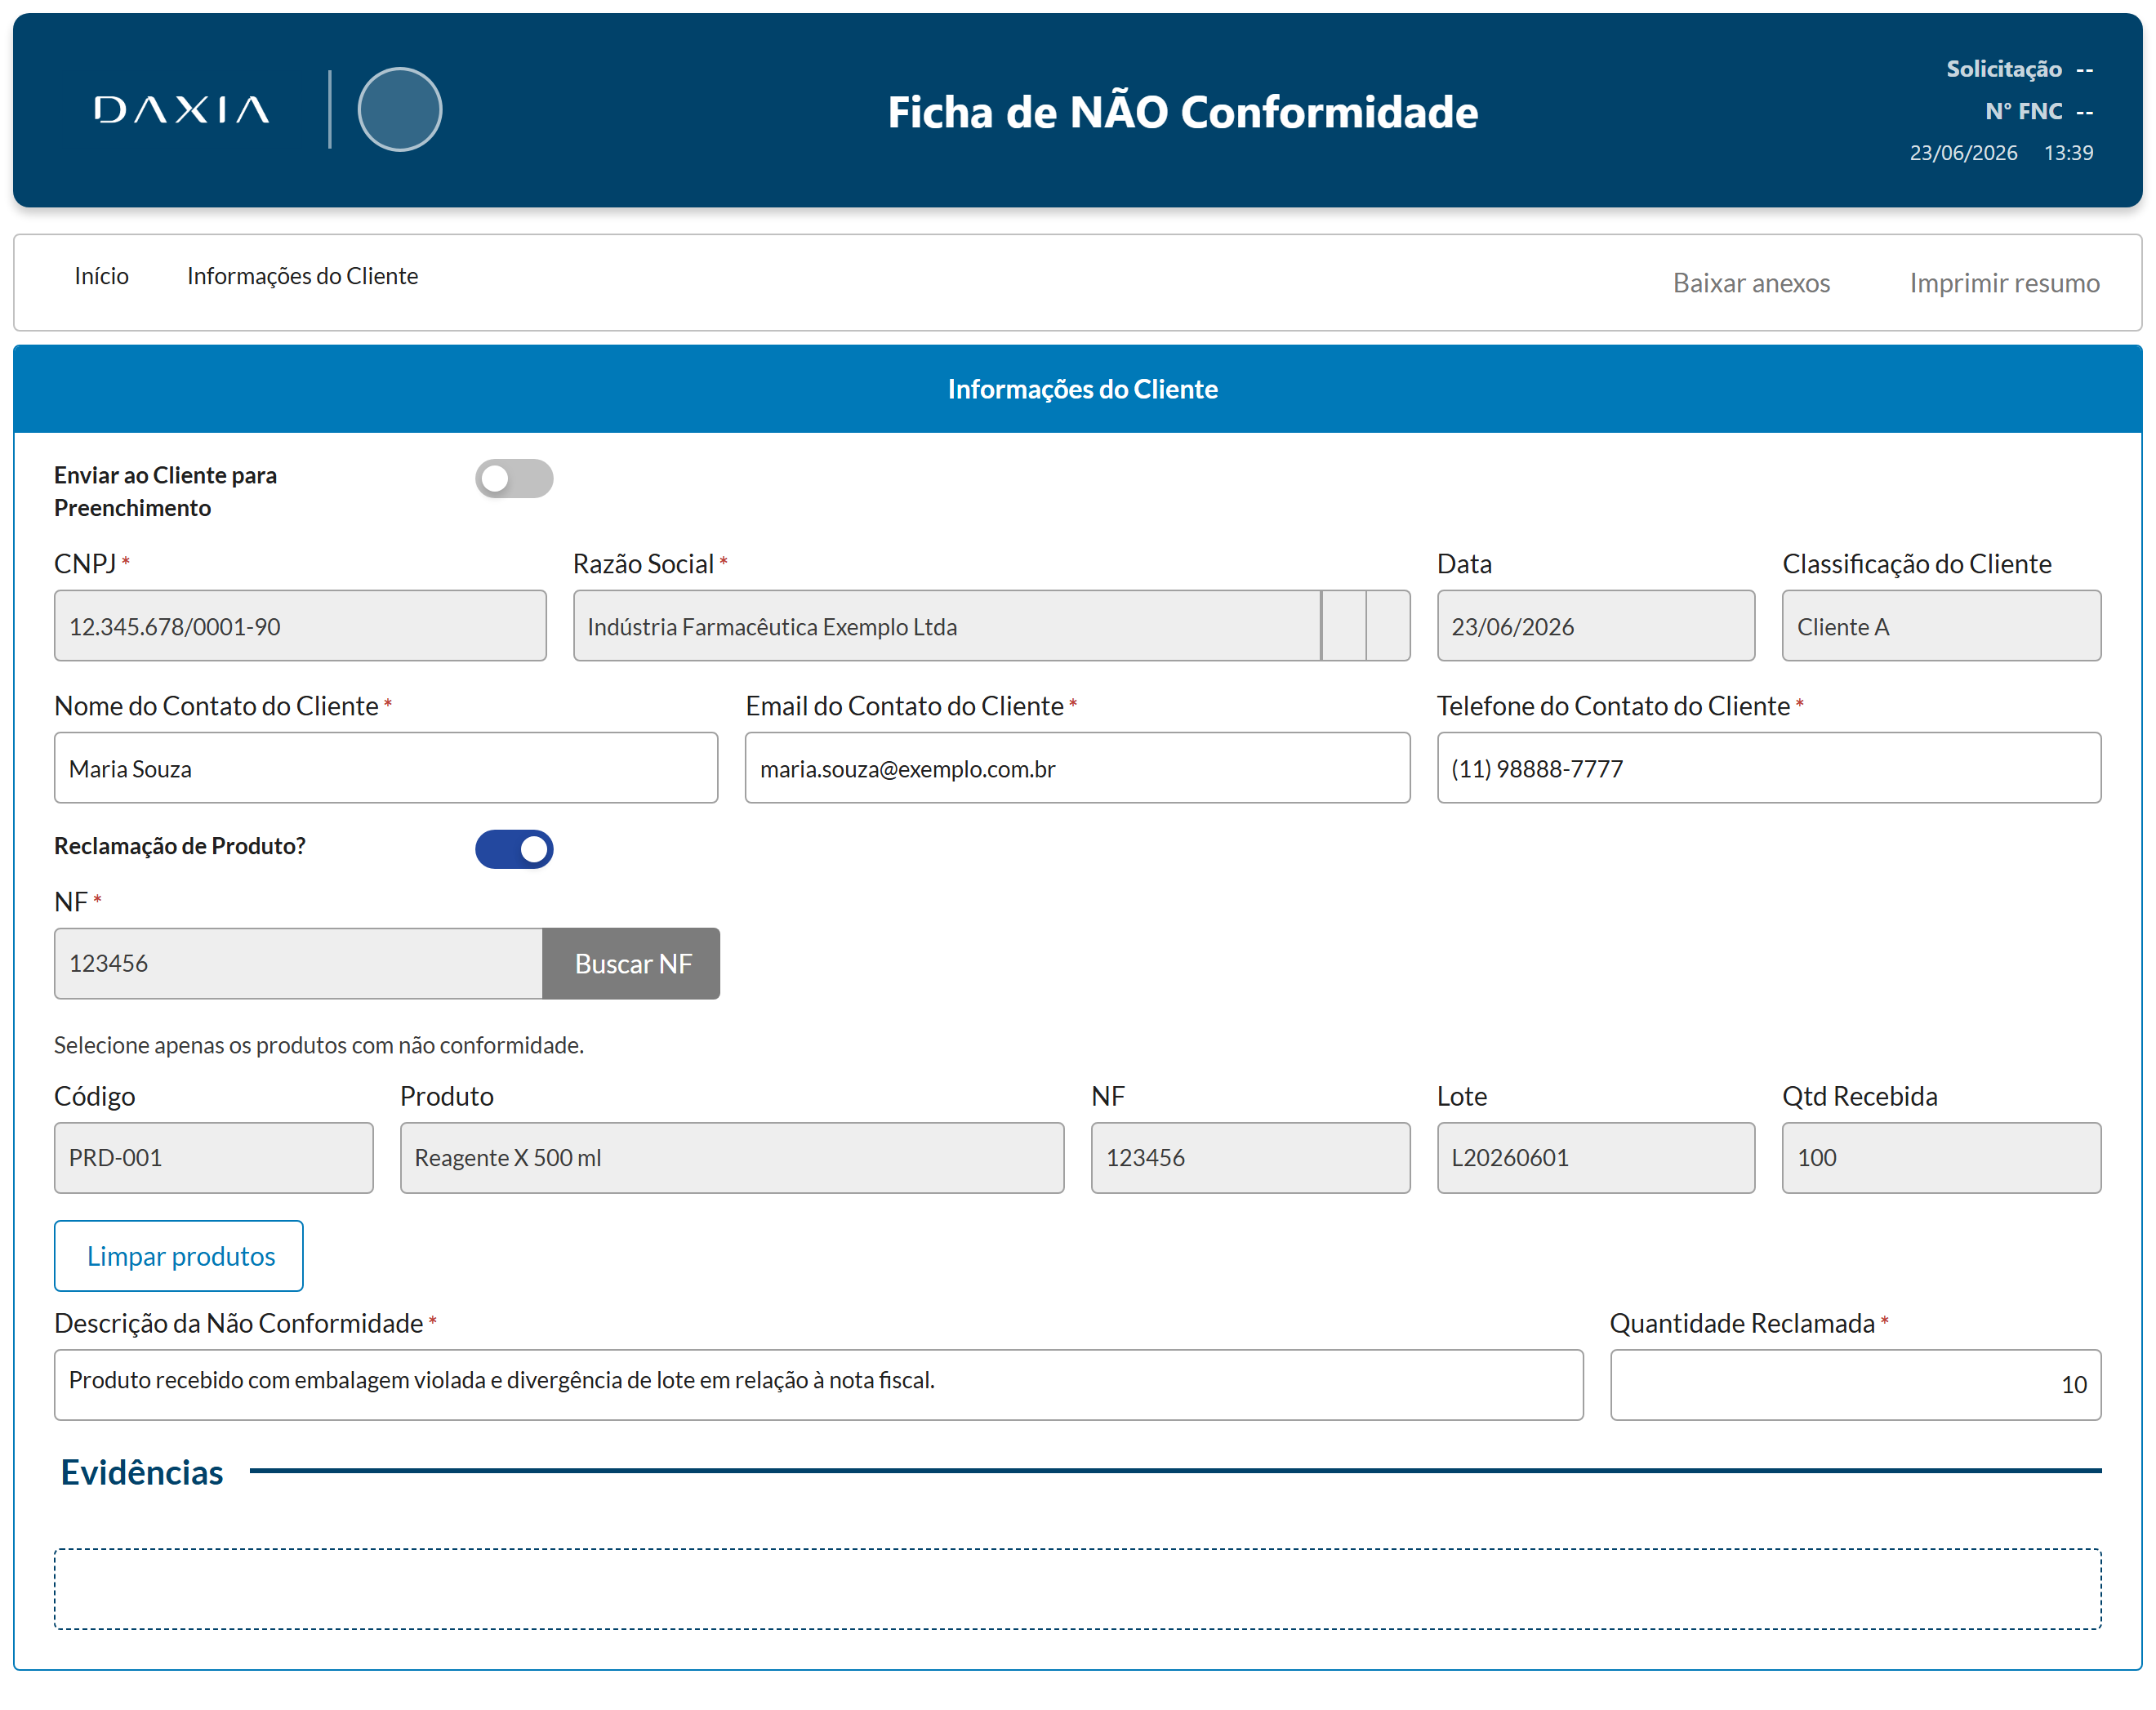Click the Data field showing 23/06/2026
This screenshot has width=2156, height=1710.
click(1595, 625)
